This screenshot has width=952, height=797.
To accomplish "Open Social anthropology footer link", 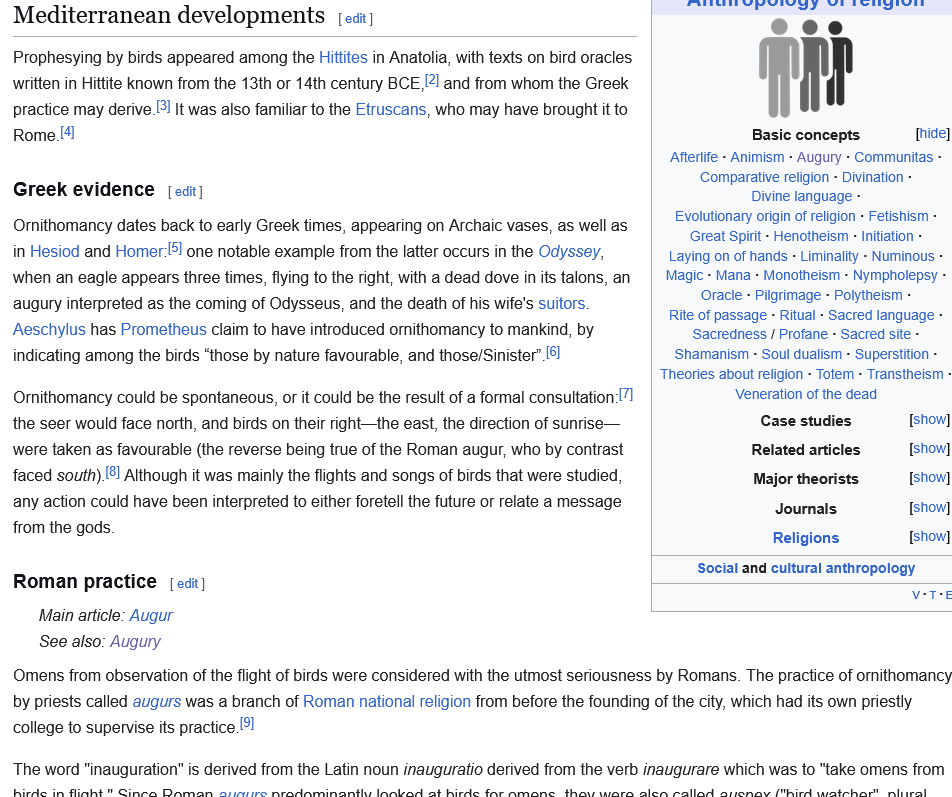I will click(x=717, y=569).
